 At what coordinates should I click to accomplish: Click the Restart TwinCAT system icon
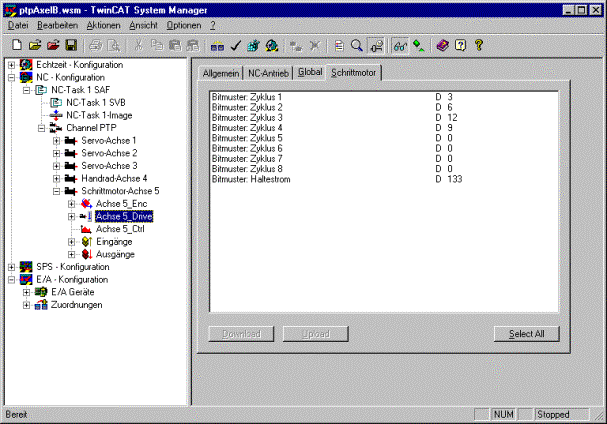272,46
